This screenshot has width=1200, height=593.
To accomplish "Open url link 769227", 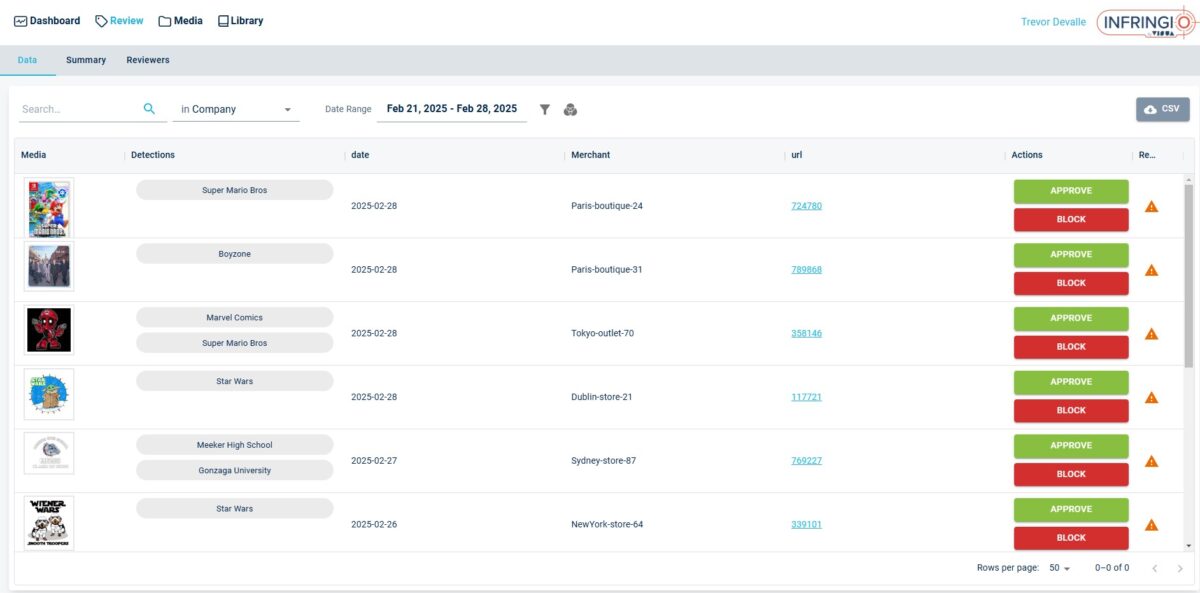I will [x=806, y=461].
